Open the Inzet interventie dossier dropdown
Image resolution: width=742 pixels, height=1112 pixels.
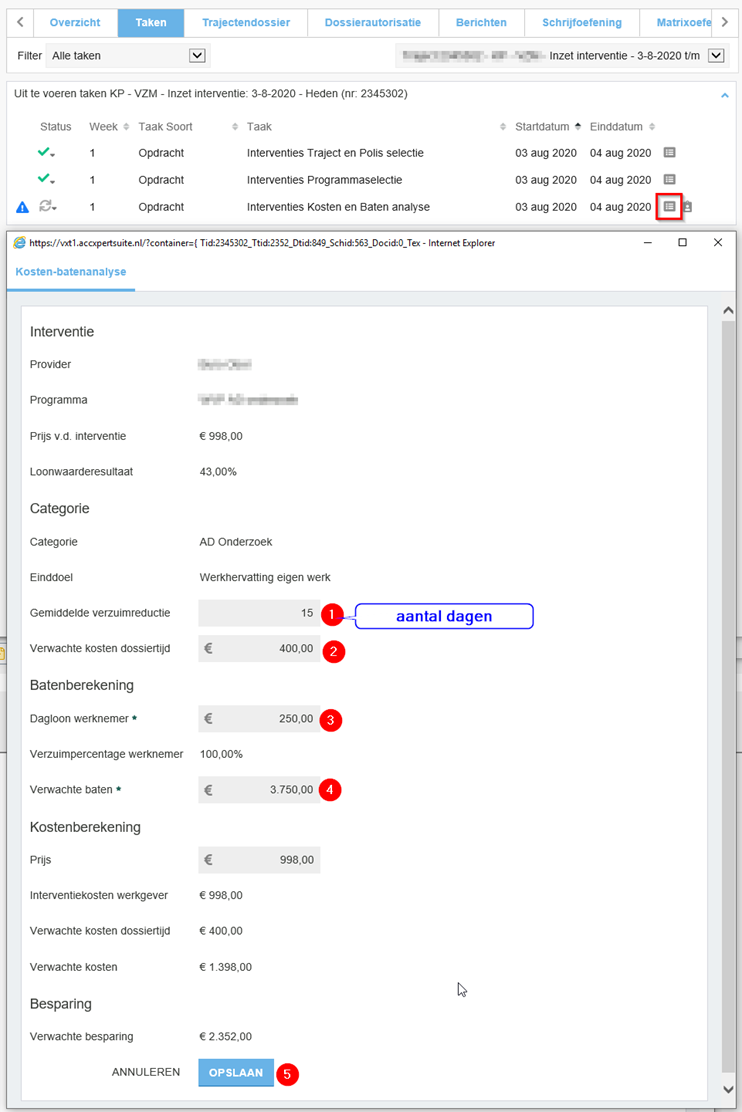click(715, 56)
